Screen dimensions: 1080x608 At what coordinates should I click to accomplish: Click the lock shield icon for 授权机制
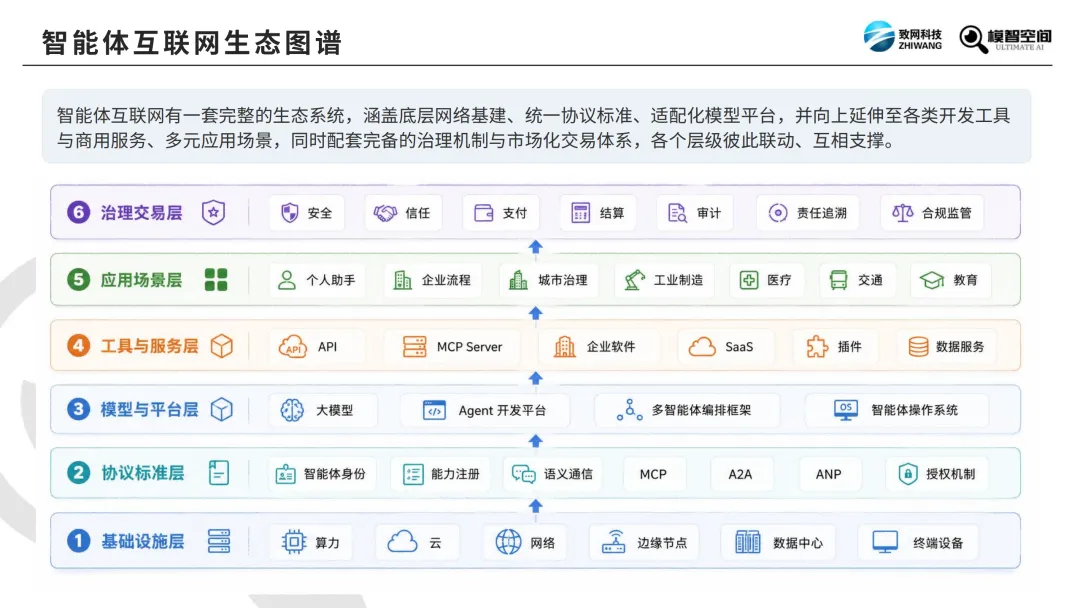coord(908,474)
